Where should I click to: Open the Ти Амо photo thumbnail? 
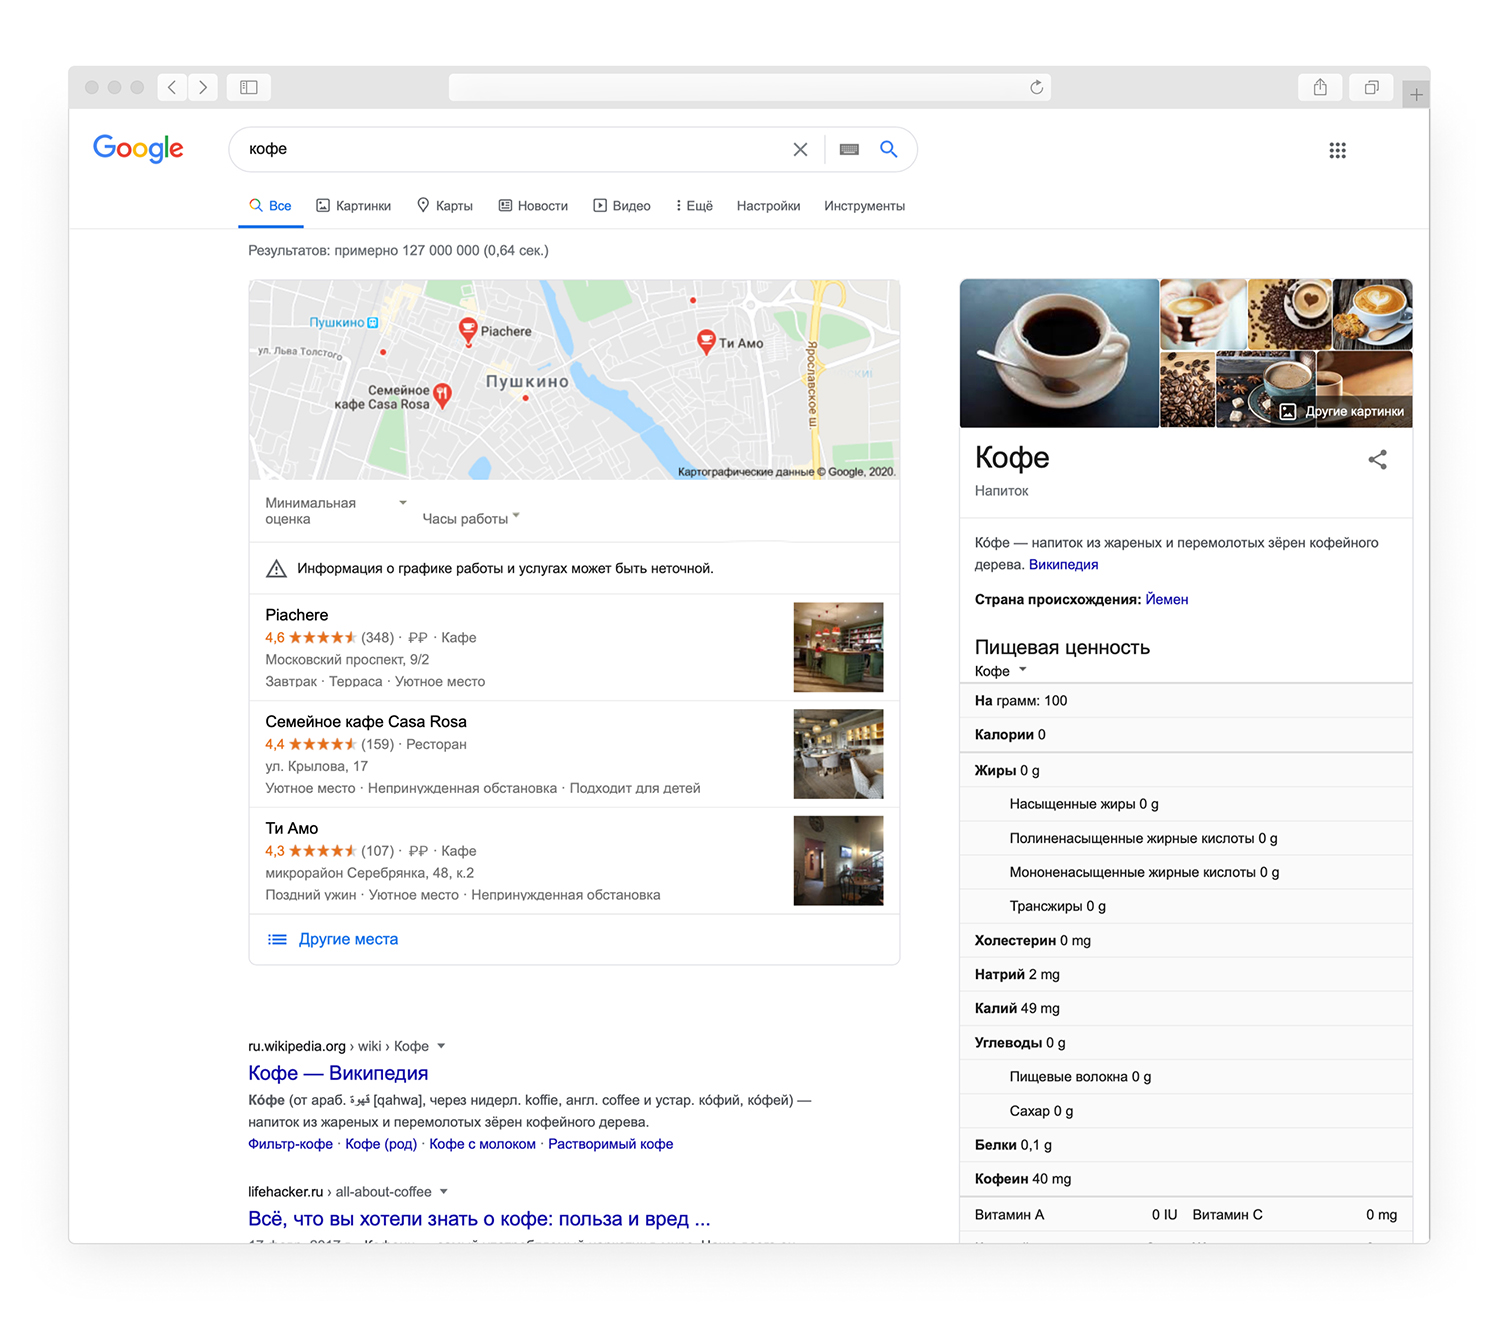pyautogui.click(x=838, y=861)
